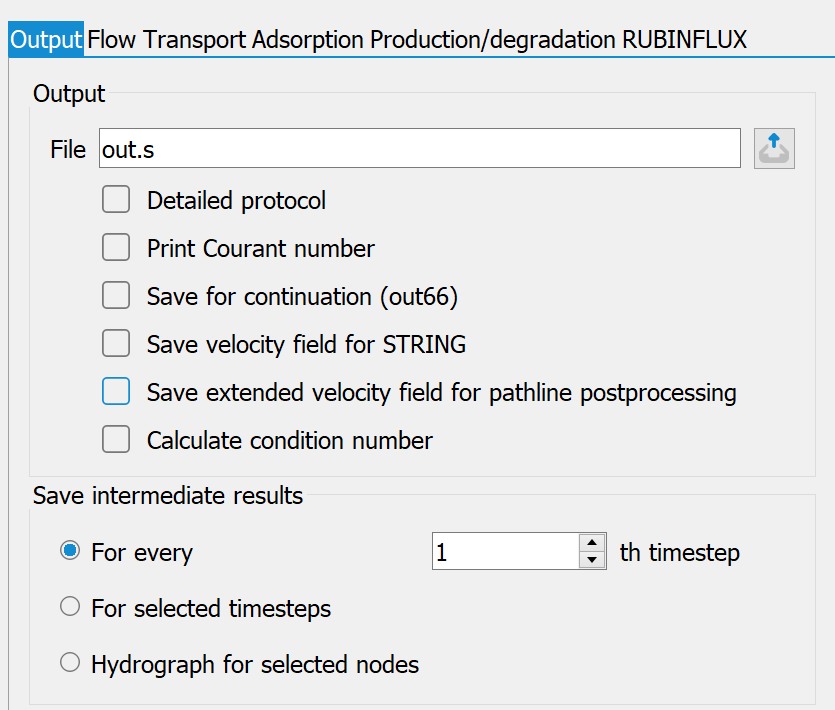Check Calculate condition number
The image size is (835, 710).
point(116,439)
